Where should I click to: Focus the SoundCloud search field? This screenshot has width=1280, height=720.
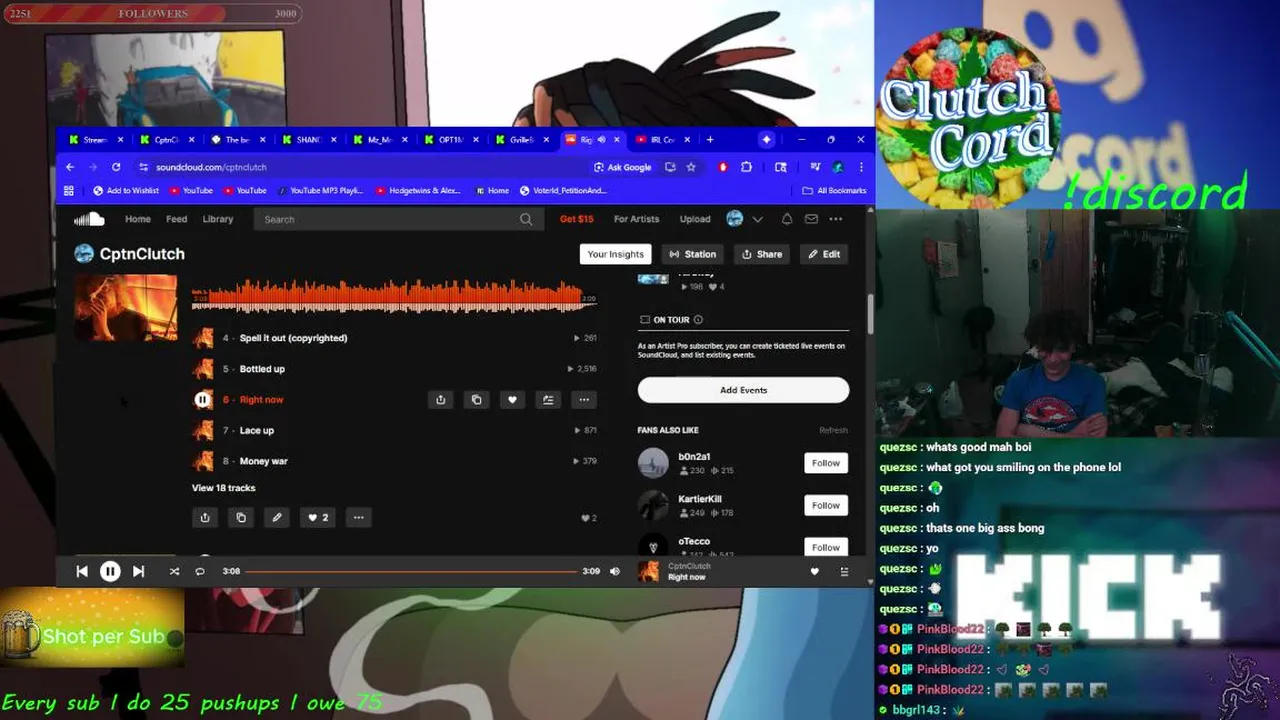[x=397, y=219]
